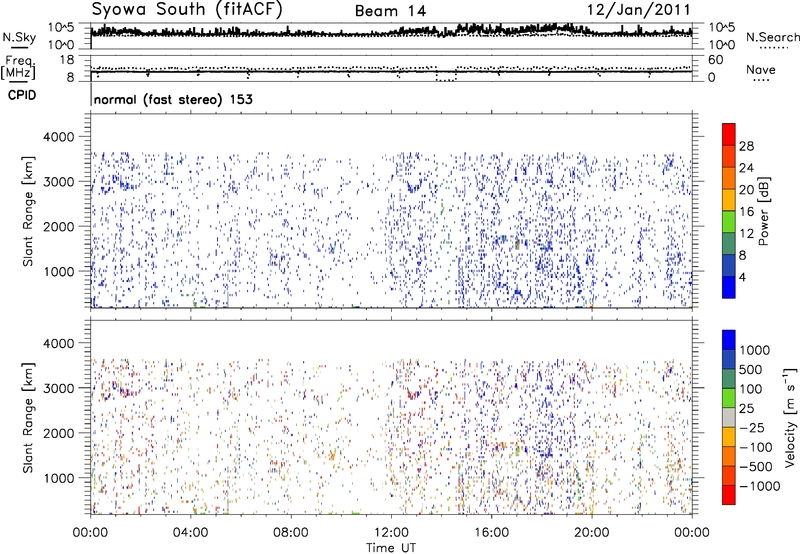Click the 'Beam 14' header label
The height and width of the screenshot is (554, 800).
click(x=390, y=11)
